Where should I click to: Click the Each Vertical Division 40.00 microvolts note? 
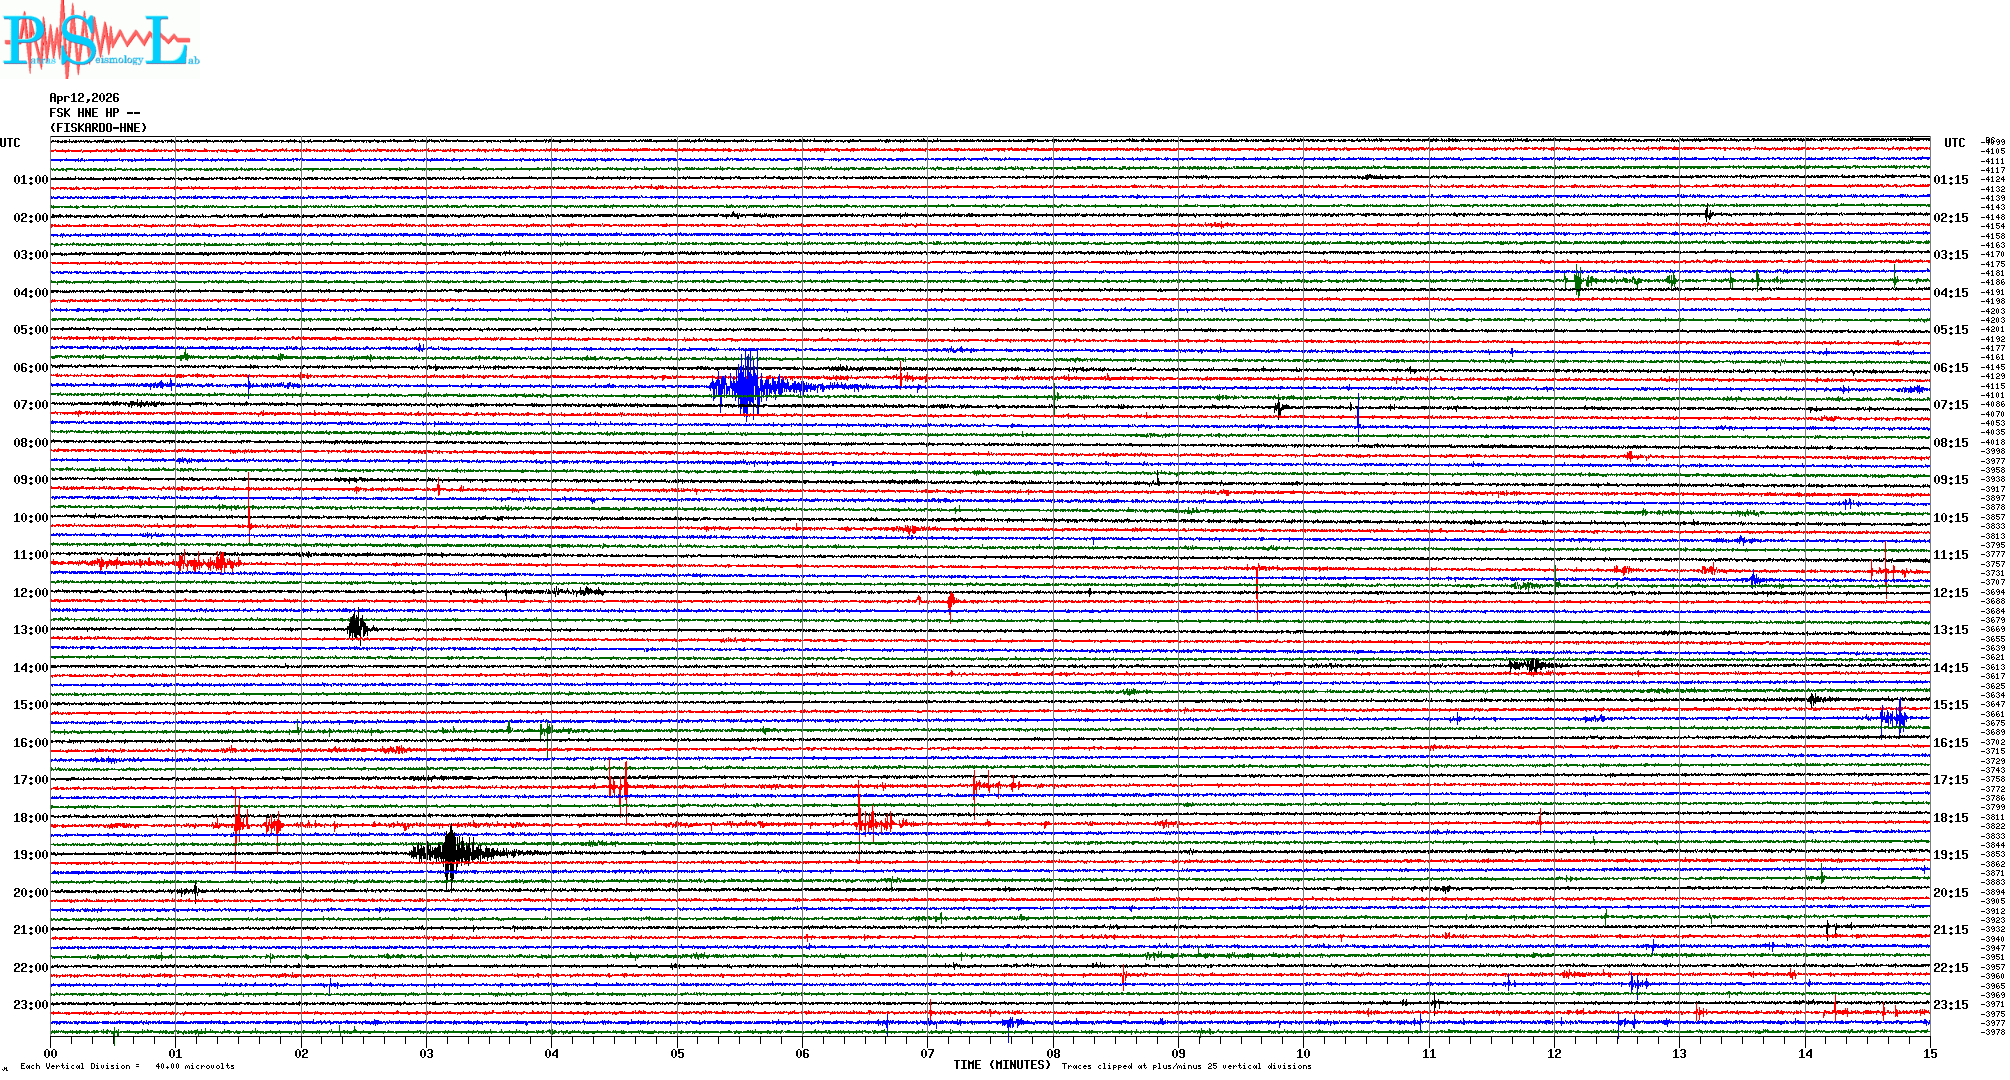[x=127, y=1066]
